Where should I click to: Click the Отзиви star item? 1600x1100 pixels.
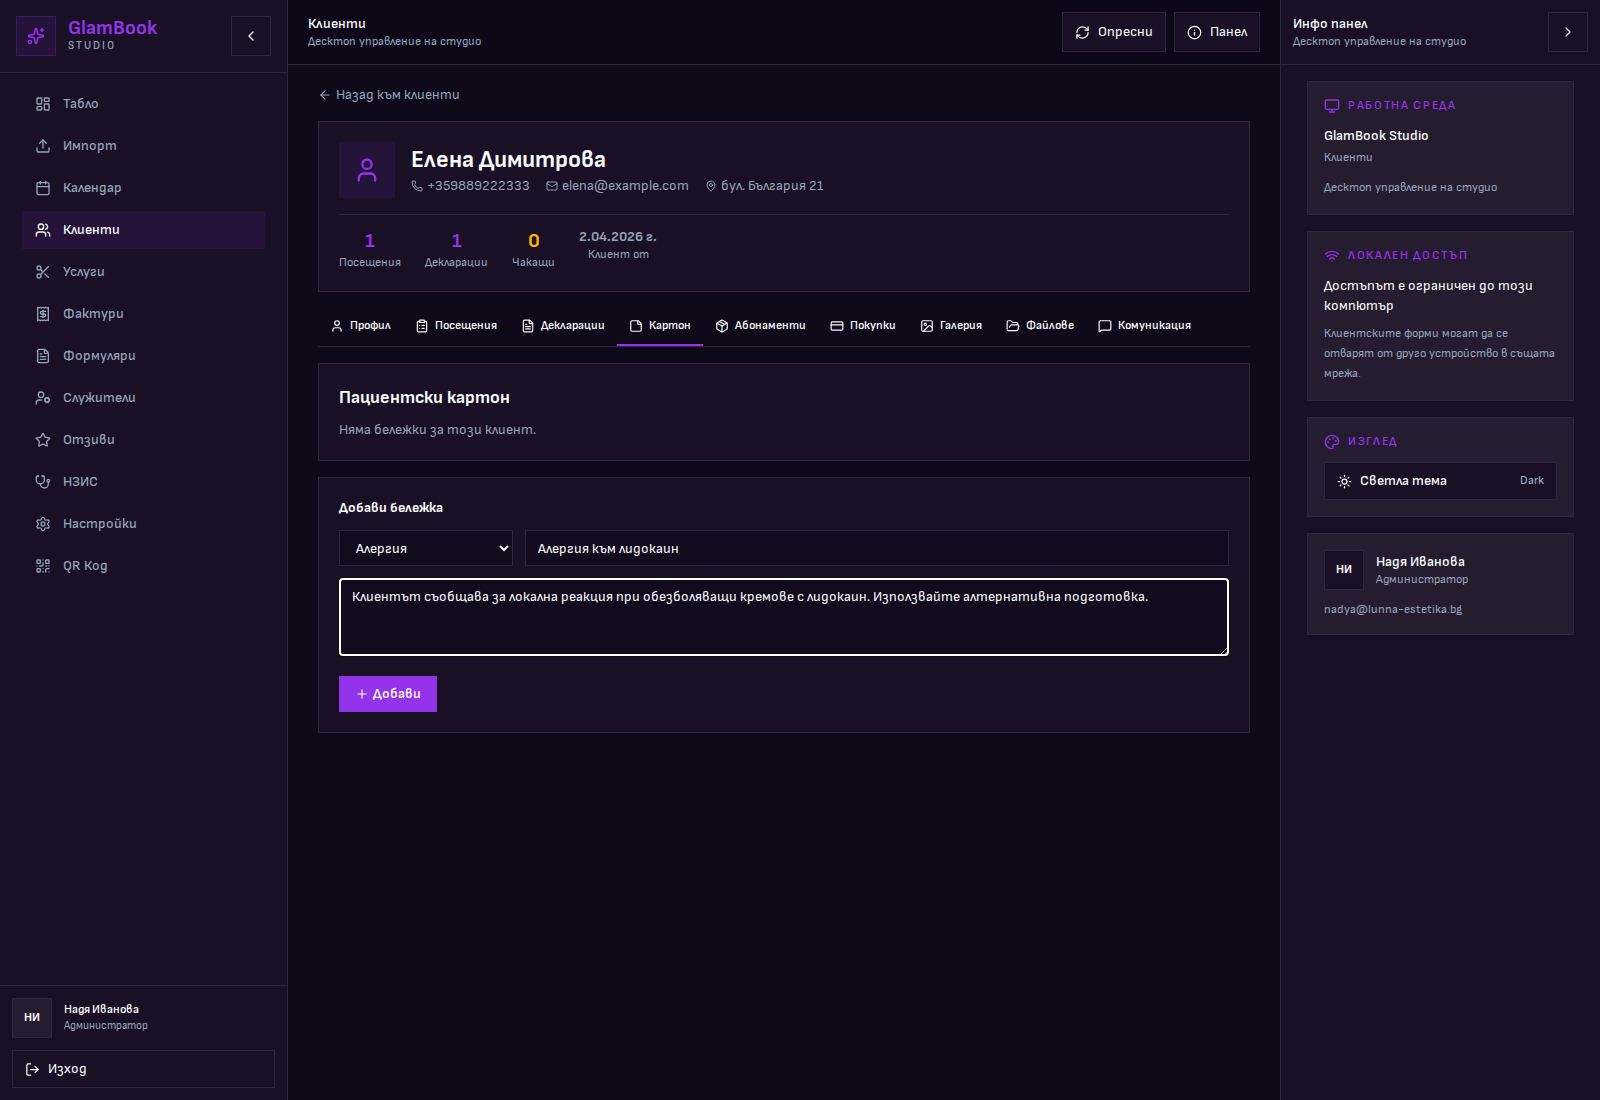click(x=88, y=440)
